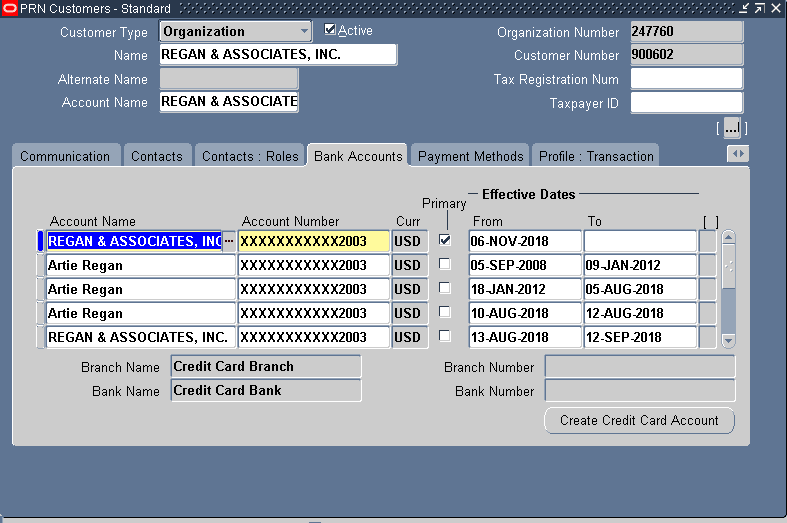The width and height of the screenshot is (787, 523).
Task: Maximize the PRN Customers window
Action: coord(760,8)
